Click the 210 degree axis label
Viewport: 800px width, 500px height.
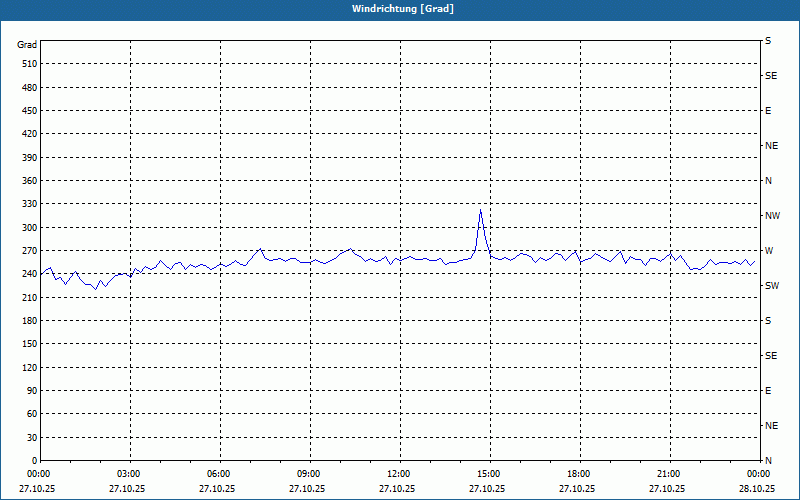(30, 297)
